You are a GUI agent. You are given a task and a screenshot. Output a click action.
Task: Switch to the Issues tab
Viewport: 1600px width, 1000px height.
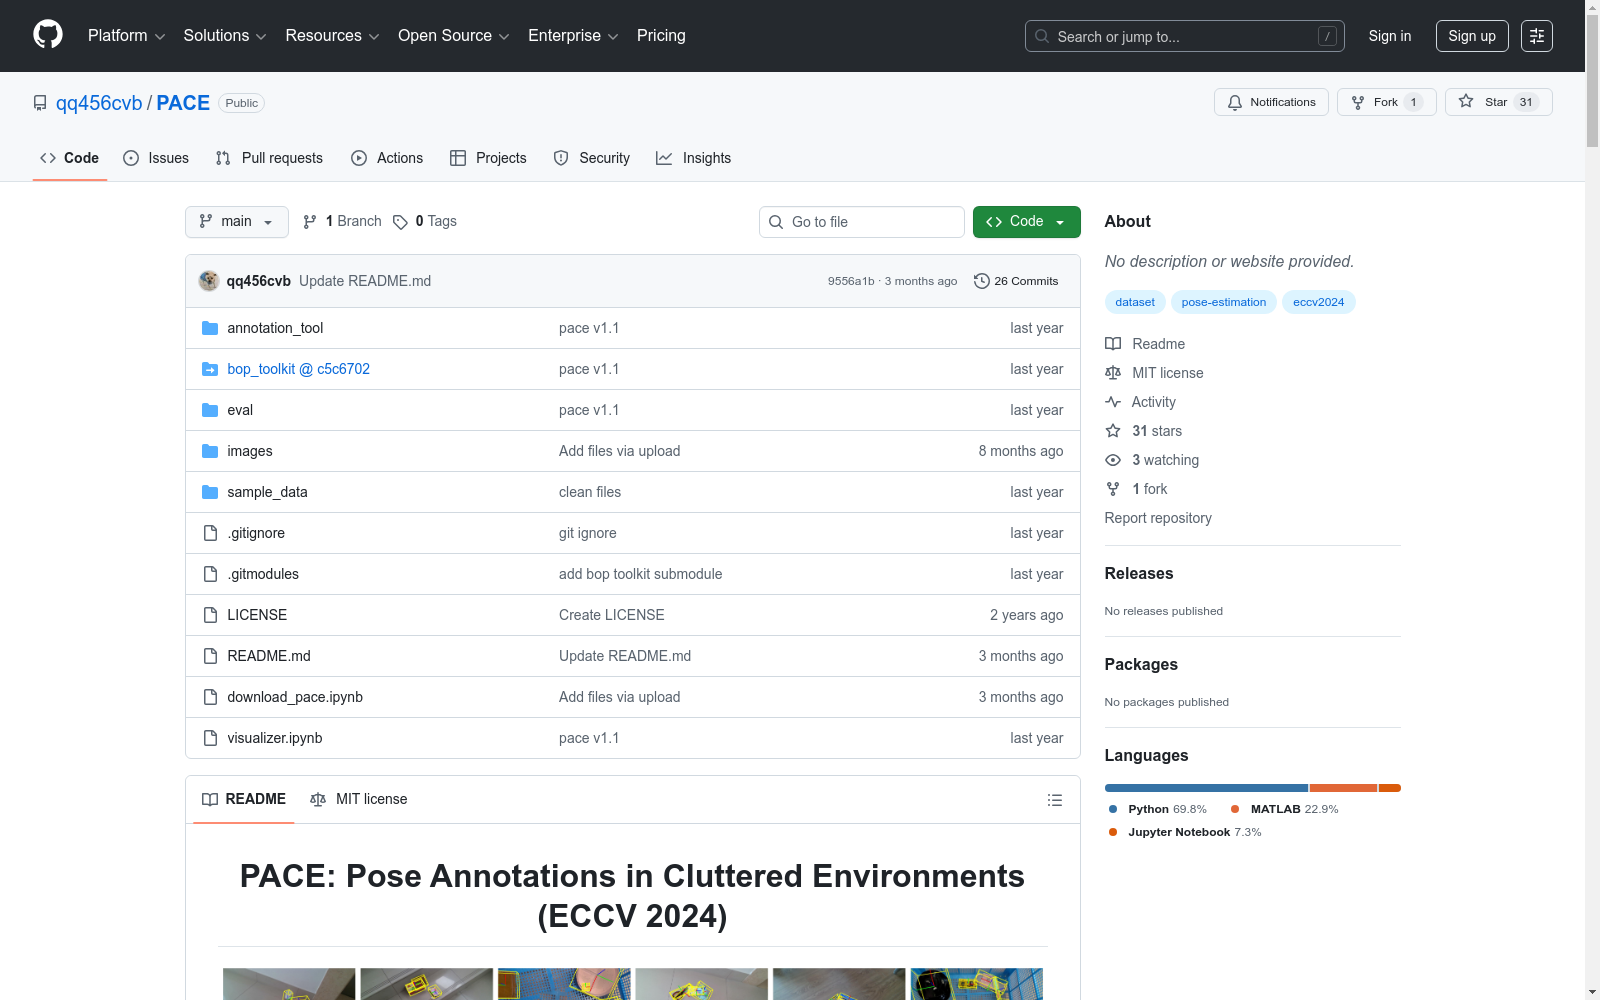click(x=156, y=158)
